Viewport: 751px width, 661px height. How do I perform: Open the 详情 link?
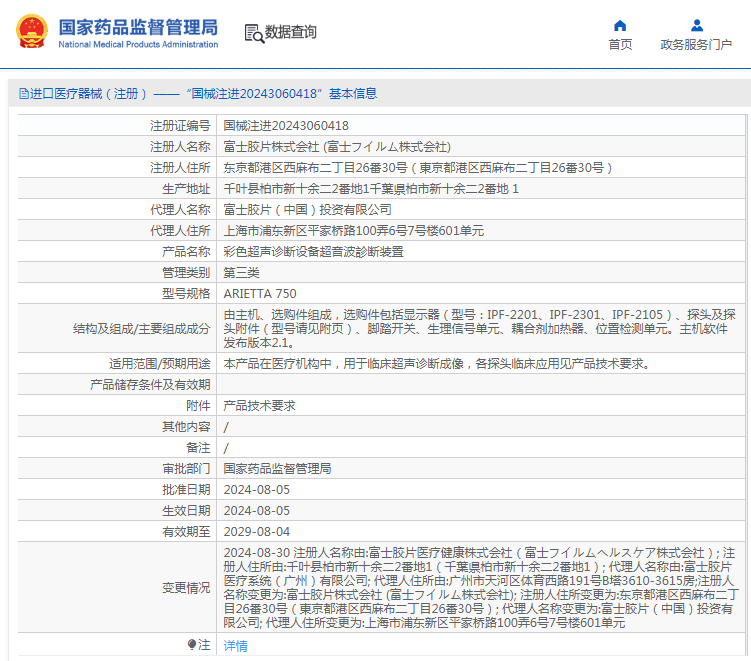pyautogui.click(x=236, y=646)
